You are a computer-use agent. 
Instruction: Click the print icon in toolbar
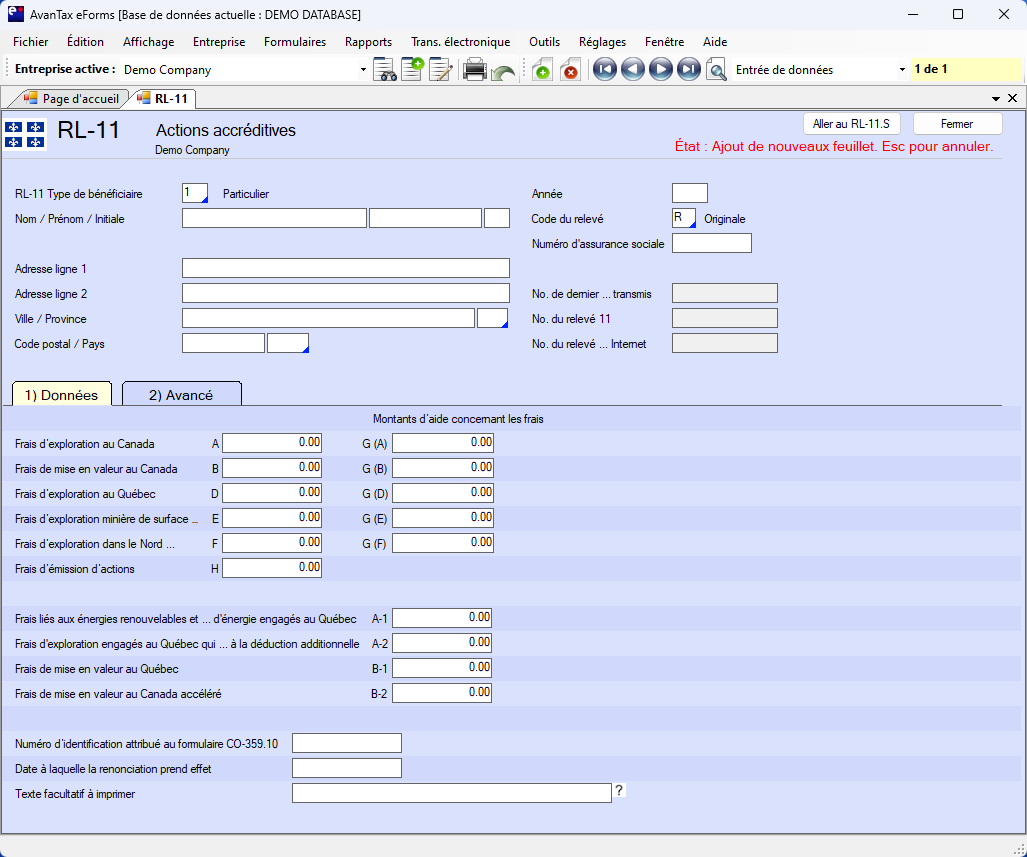[474, 70]
